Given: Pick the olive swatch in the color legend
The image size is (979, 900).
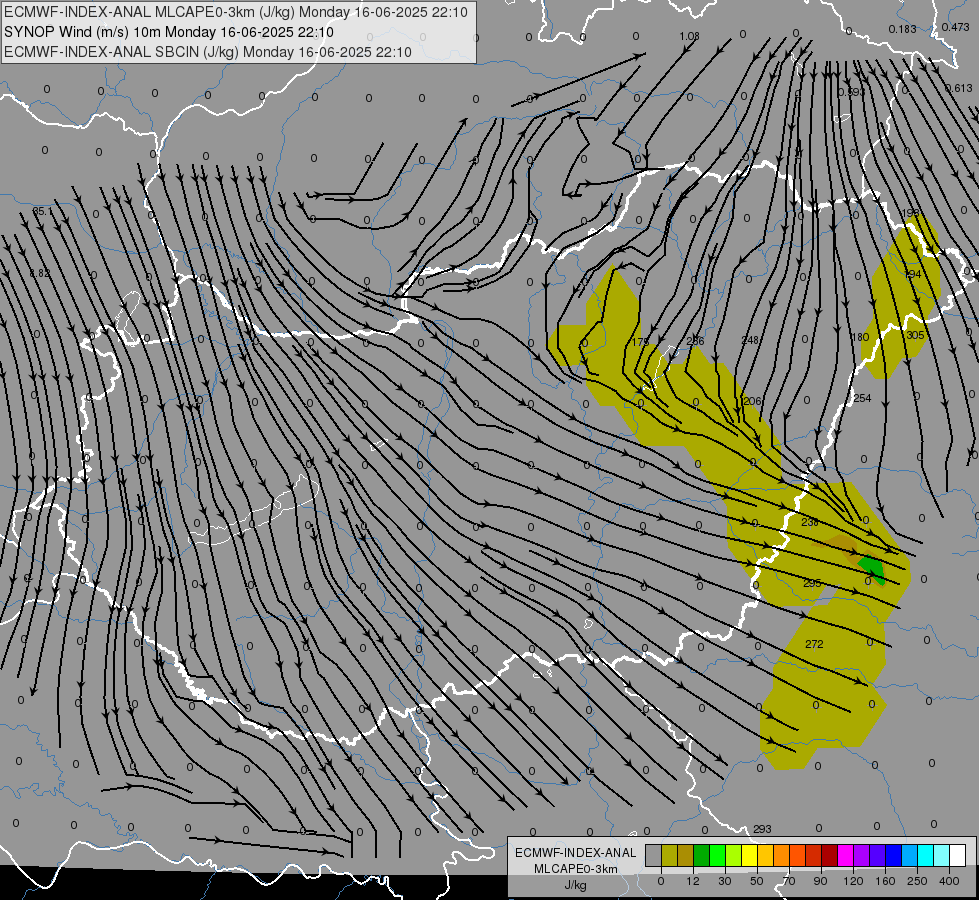Looking at the screenshot, I should (x=669, y=855).
